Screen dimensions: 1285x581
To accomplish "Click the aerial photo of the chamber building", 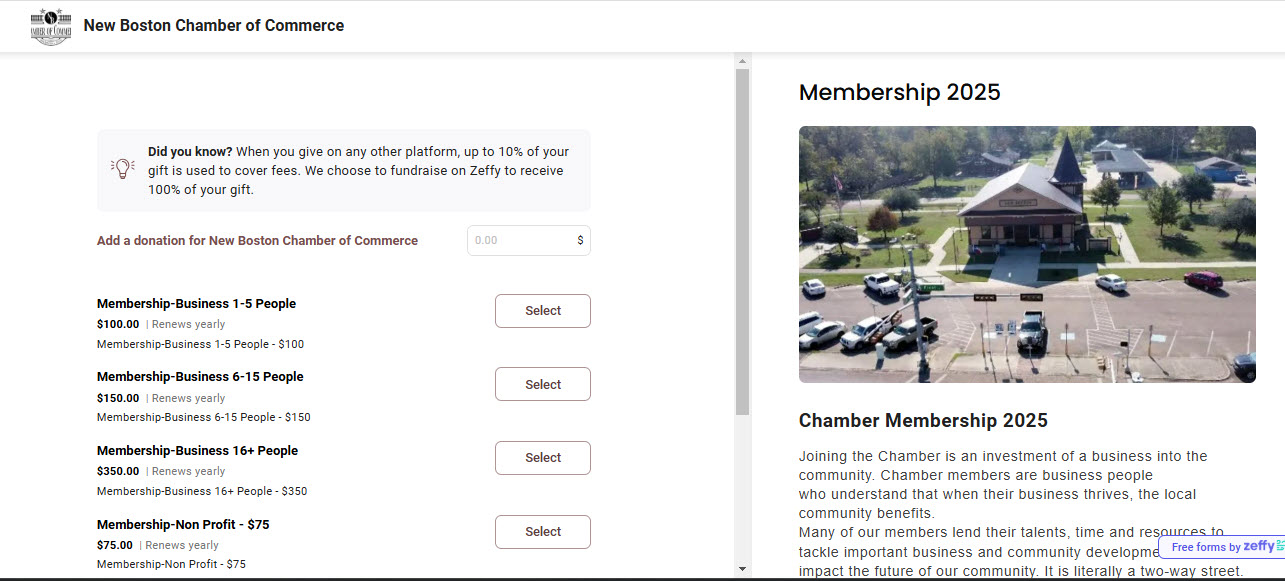I will (1027, 254).
